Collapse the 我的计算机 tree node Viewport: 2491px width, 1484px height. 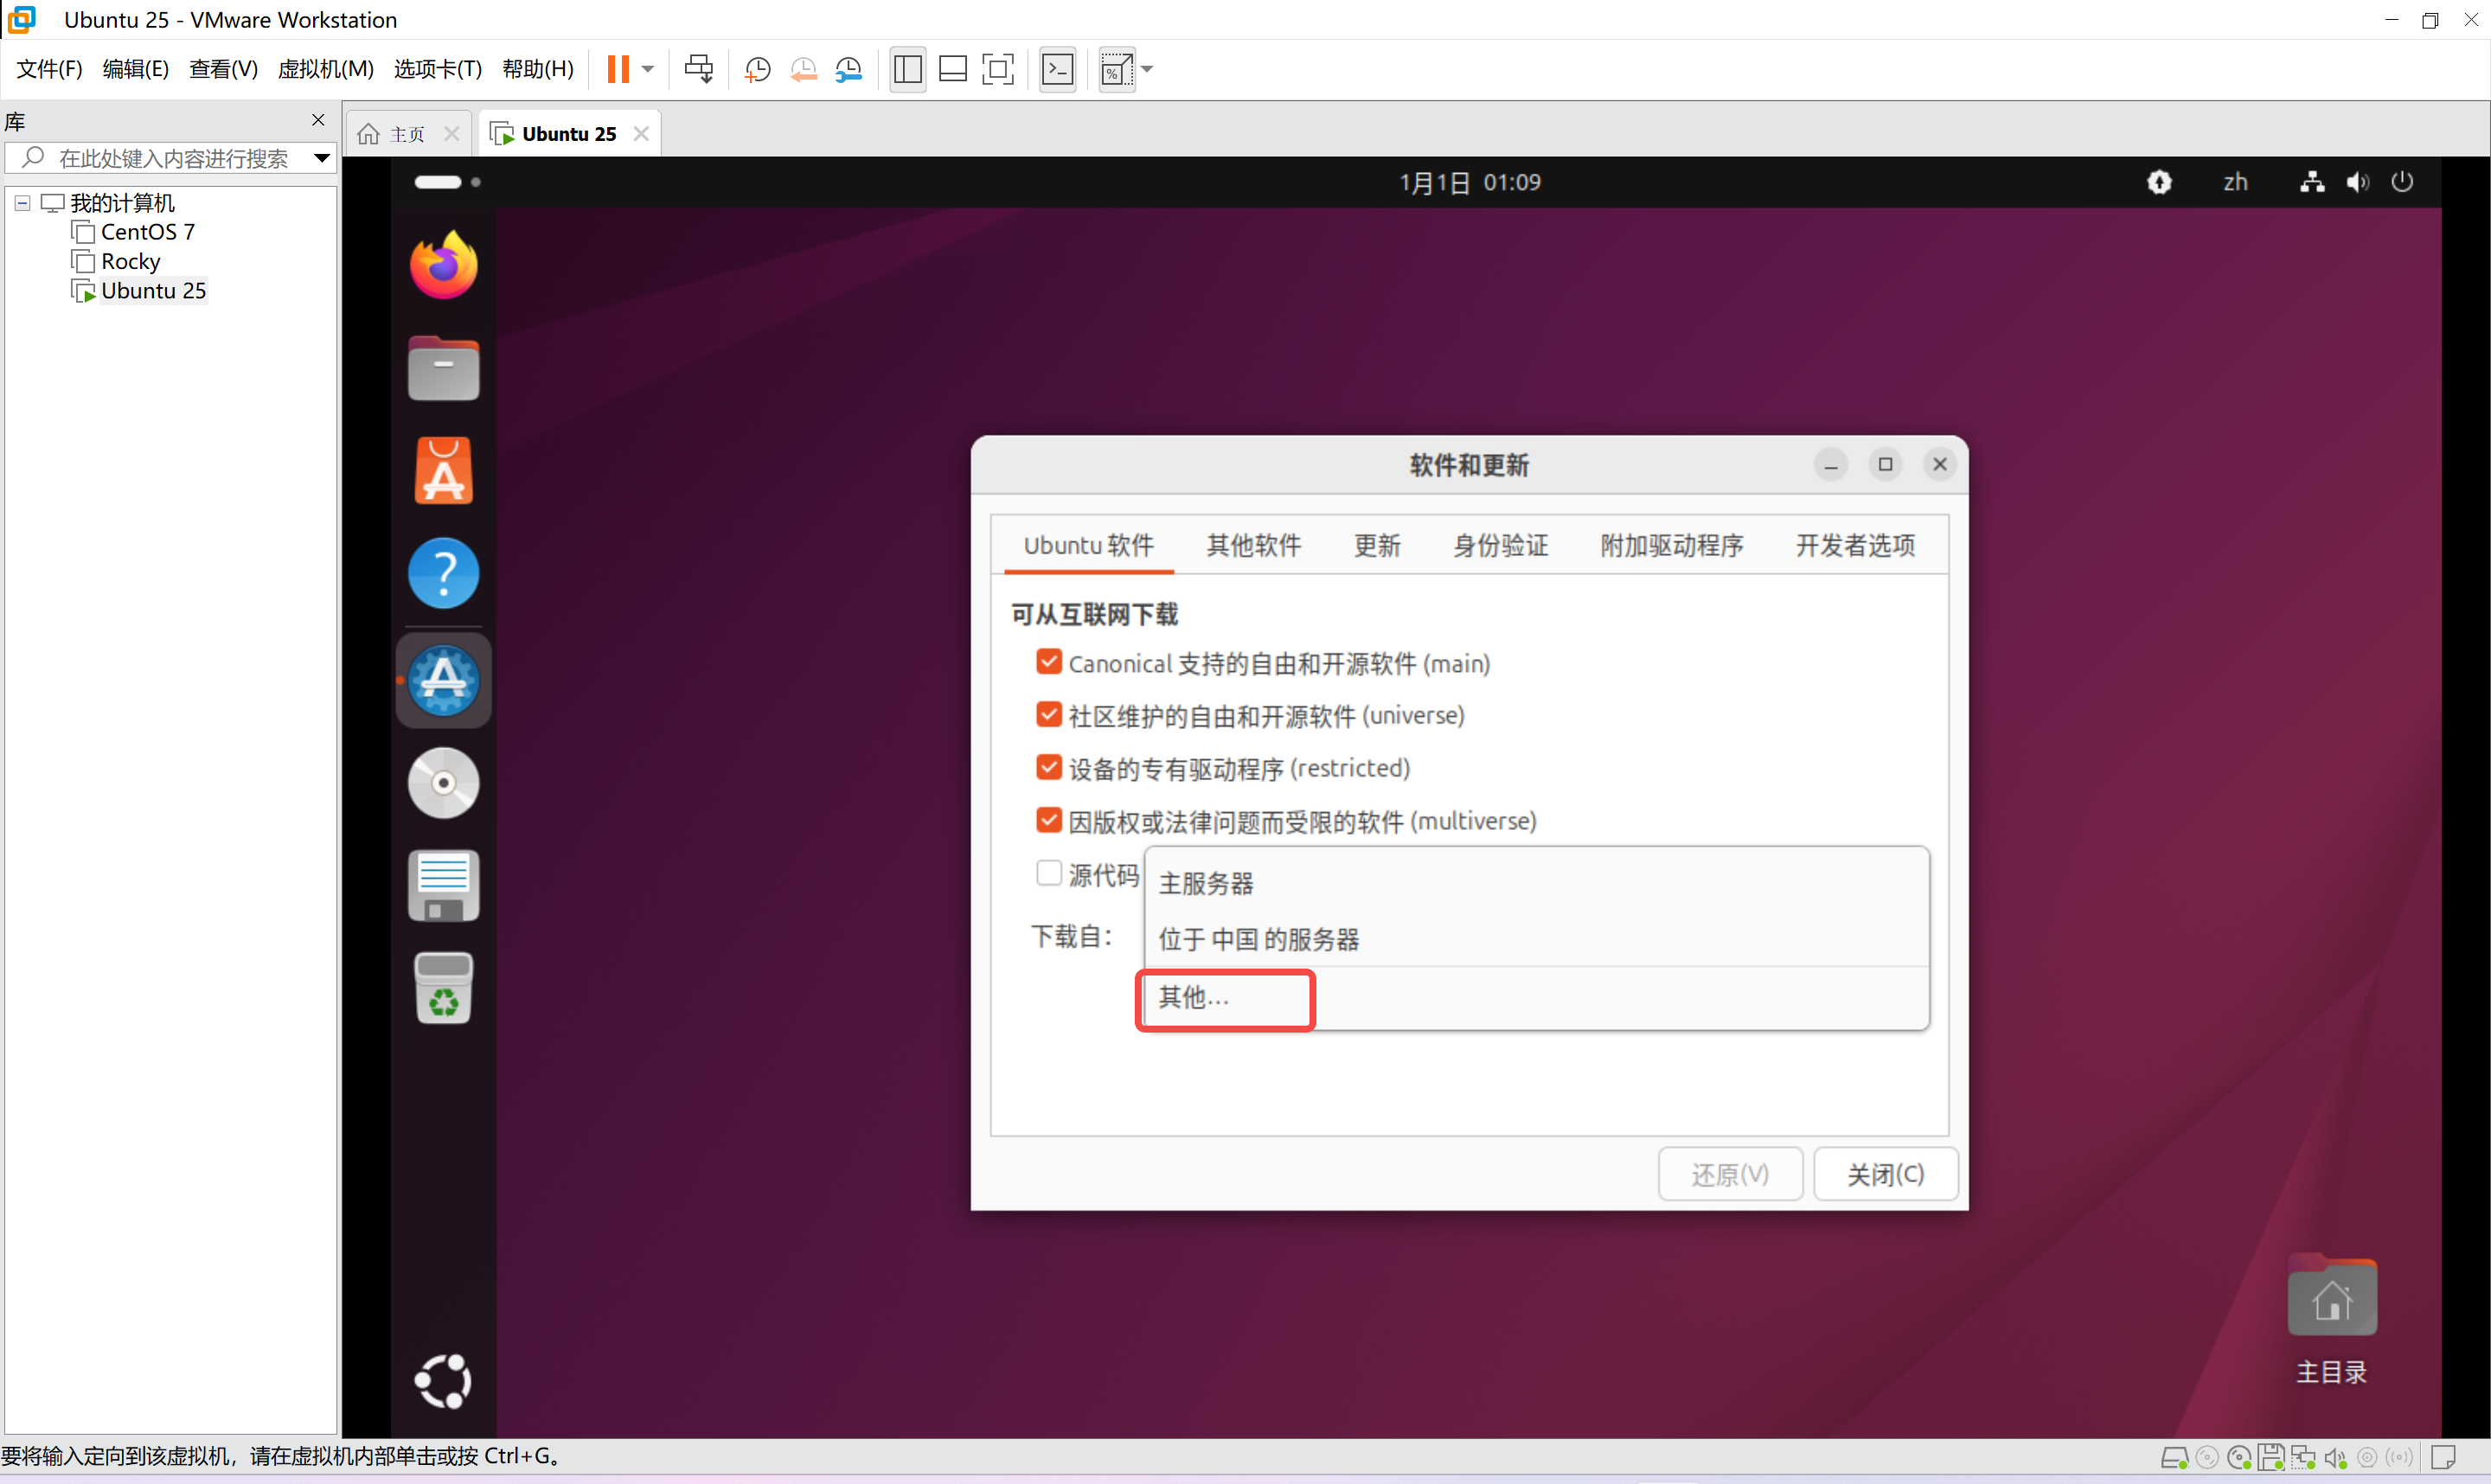click(x=22, y=203)
